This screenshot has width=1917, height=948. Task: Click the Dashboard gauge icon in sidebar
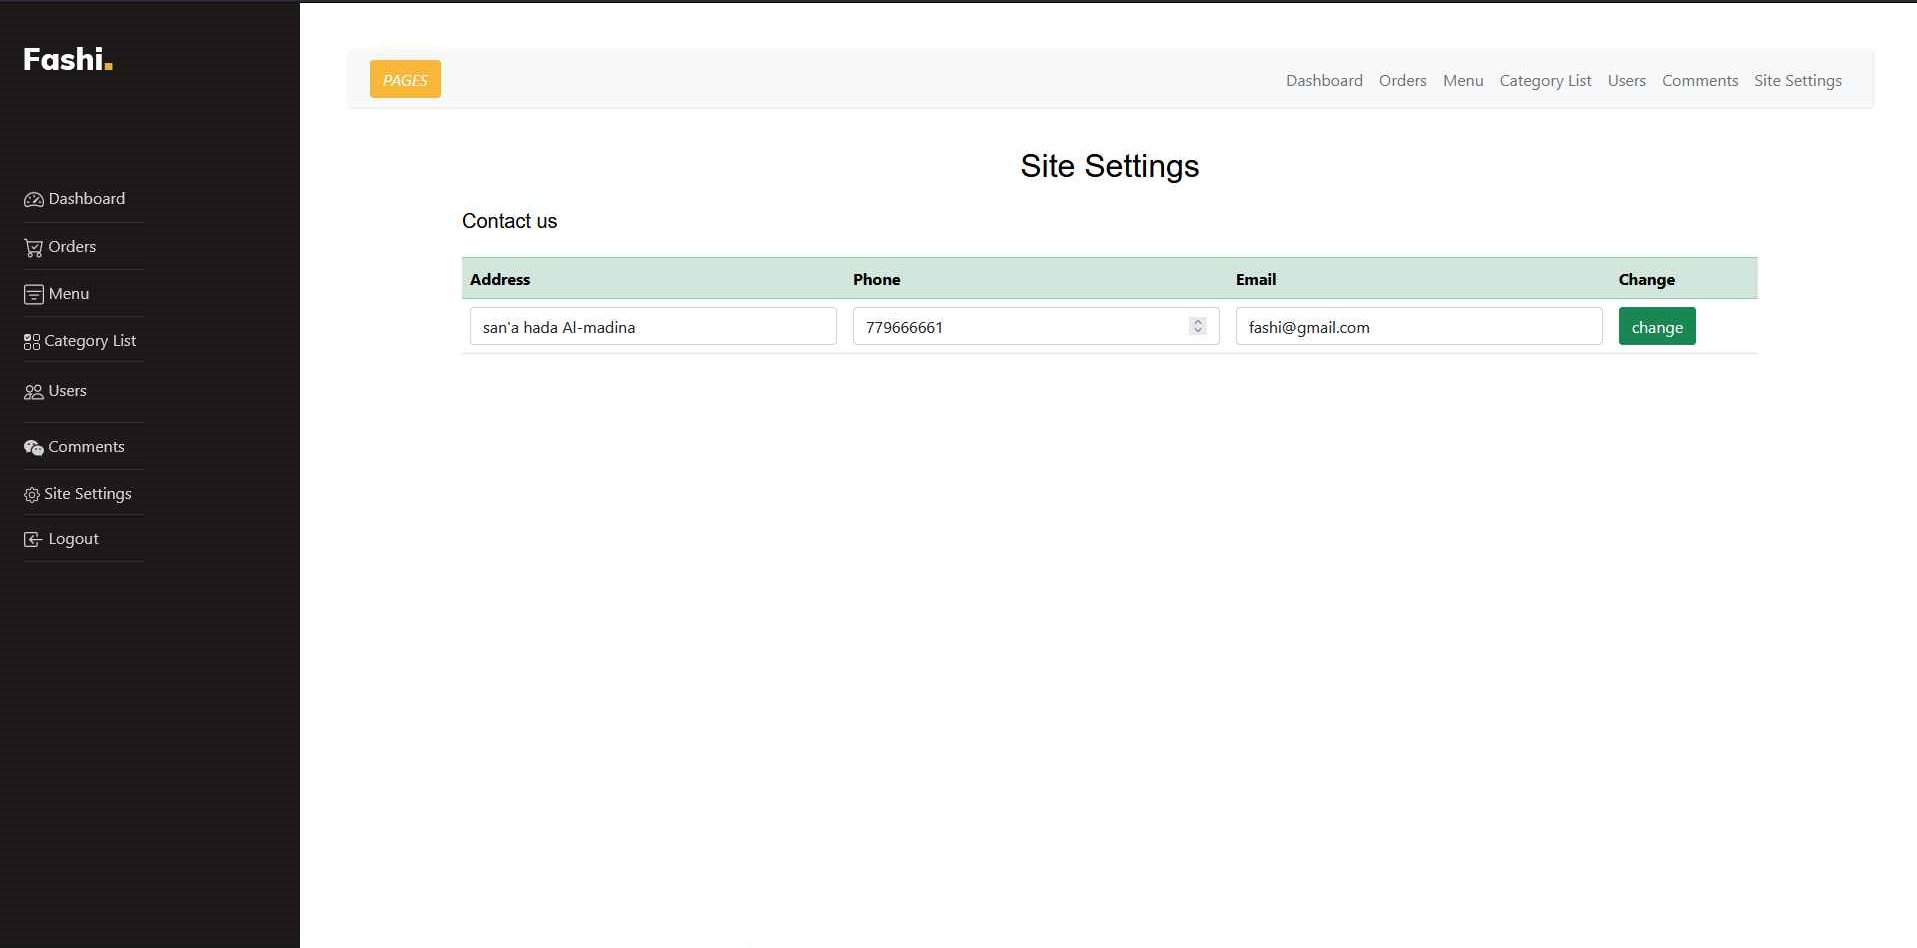coord(33,199)
